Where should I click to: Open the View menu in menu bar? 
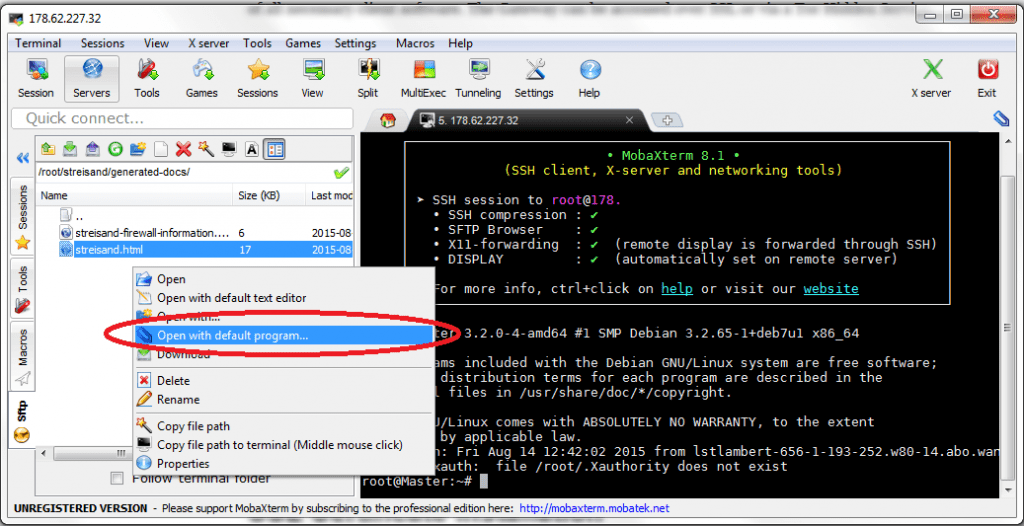[156, 43]
